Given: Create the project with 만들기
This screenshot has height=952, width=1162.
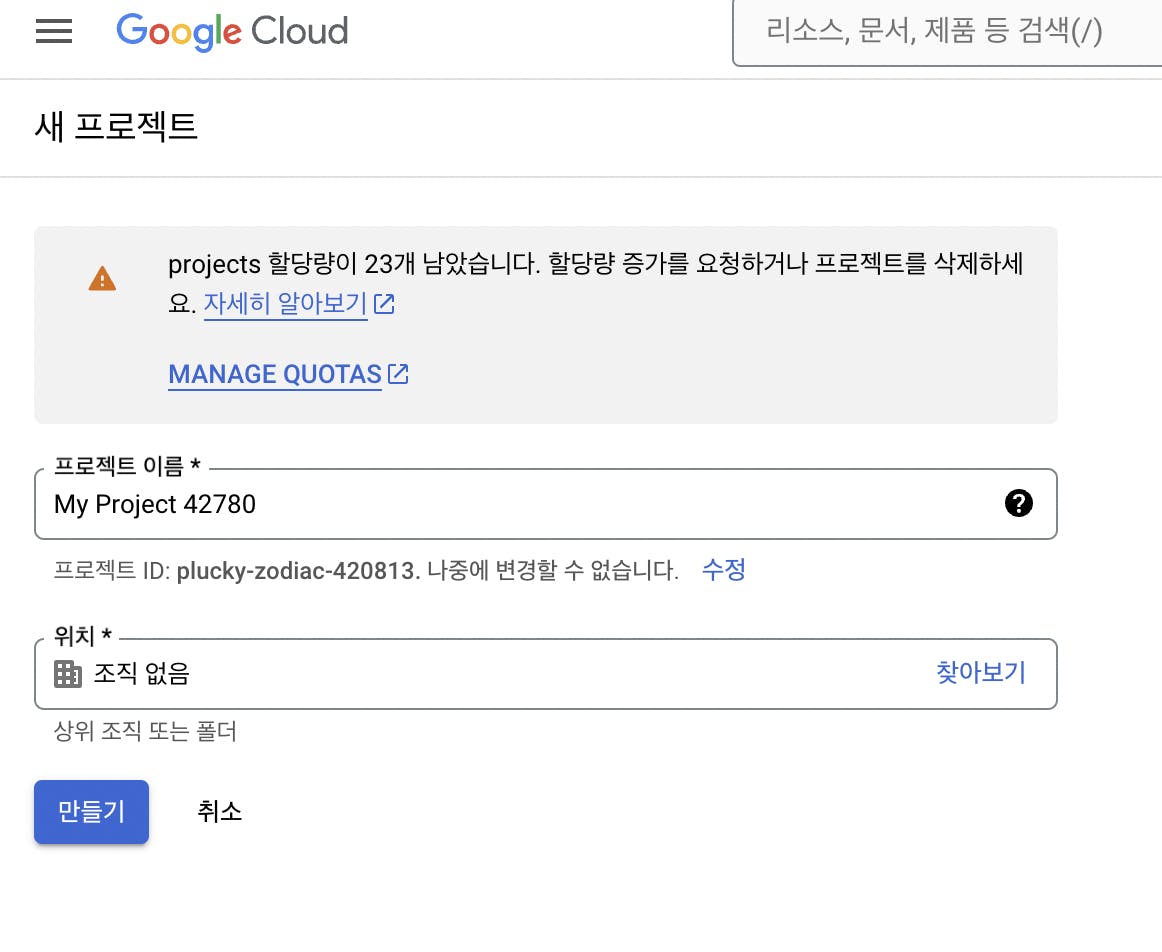Looking at the screenshot, I should pos(91,812).
